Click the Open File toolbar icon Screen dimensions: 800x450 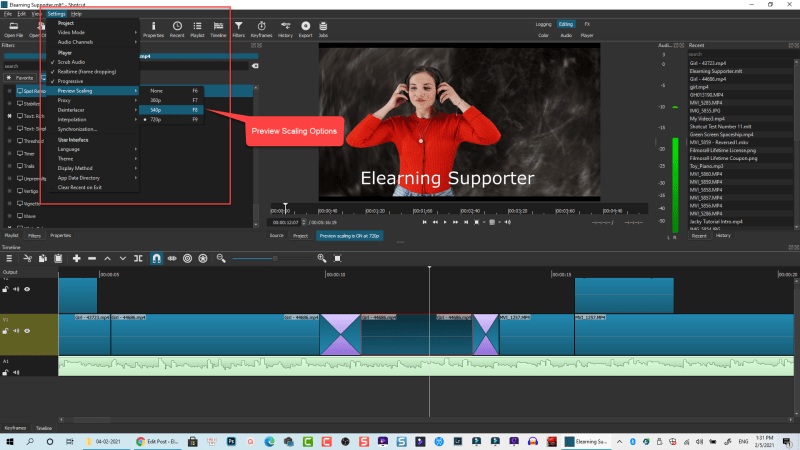click(13, 28)
